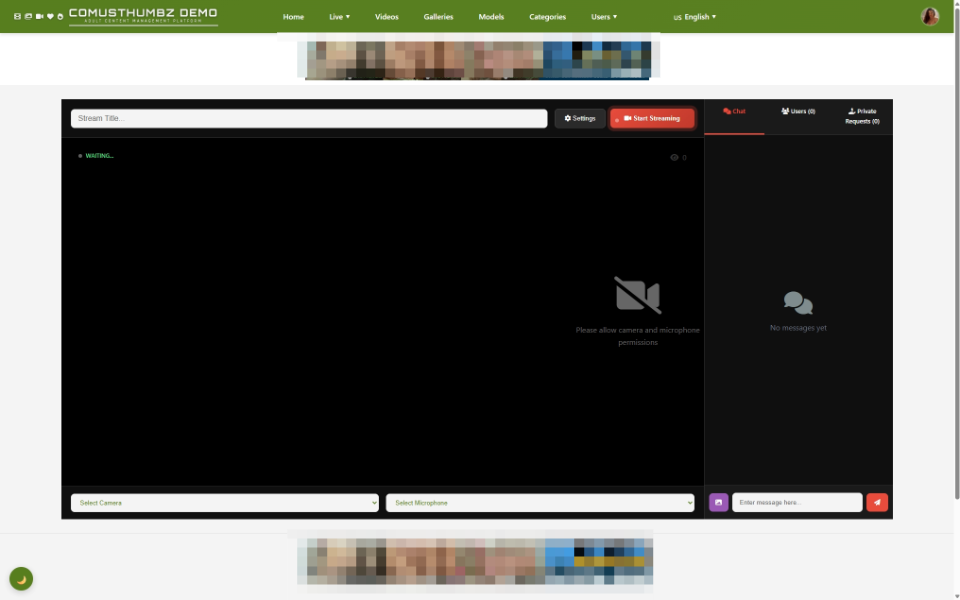The width and height of the screenshot is (960, 600).
Task: Open the English language selector
Action: click(695, 17)
